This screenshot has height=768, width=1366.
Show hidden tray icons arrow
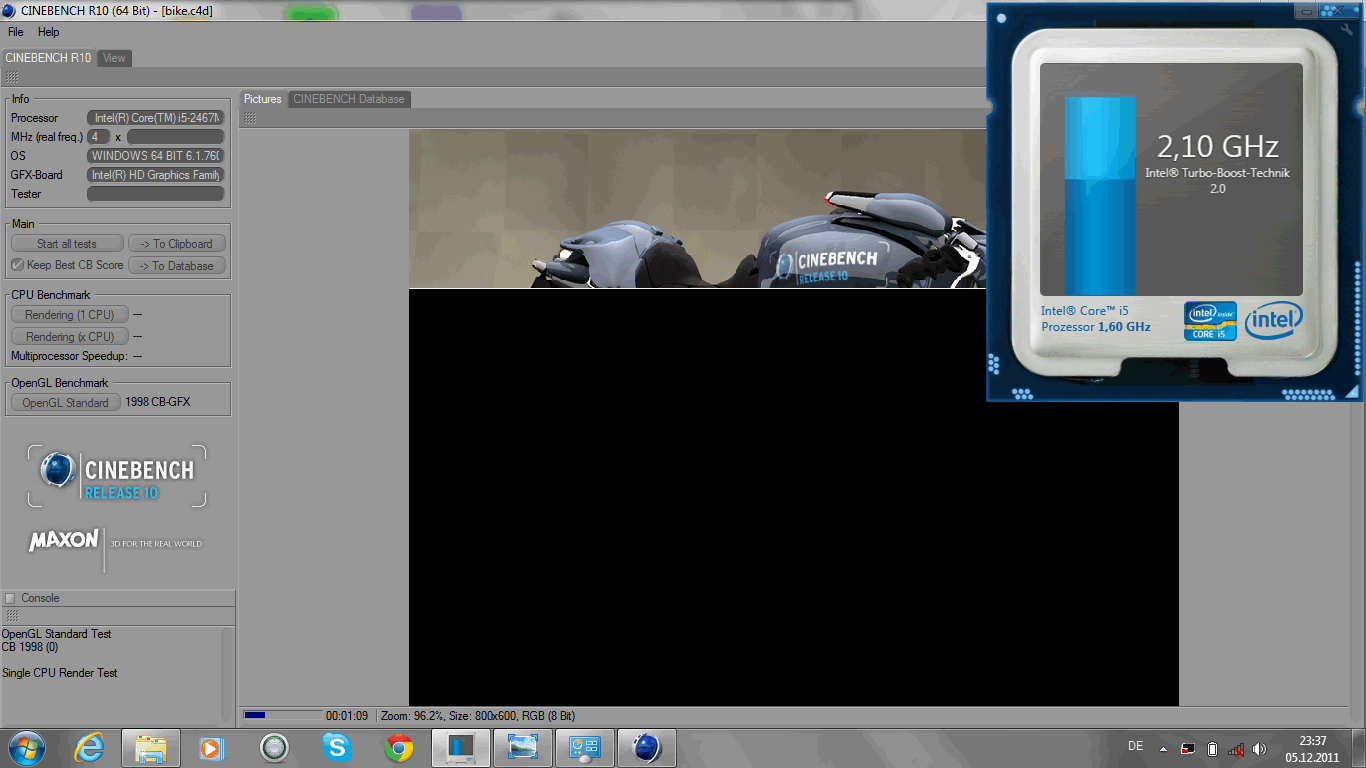click(1163, 749)
